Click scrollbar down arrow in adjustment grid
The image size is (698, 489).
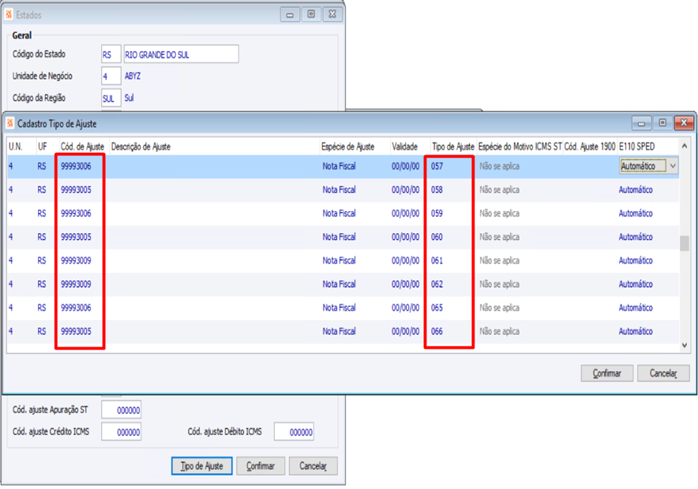click(x=684, y=345)
